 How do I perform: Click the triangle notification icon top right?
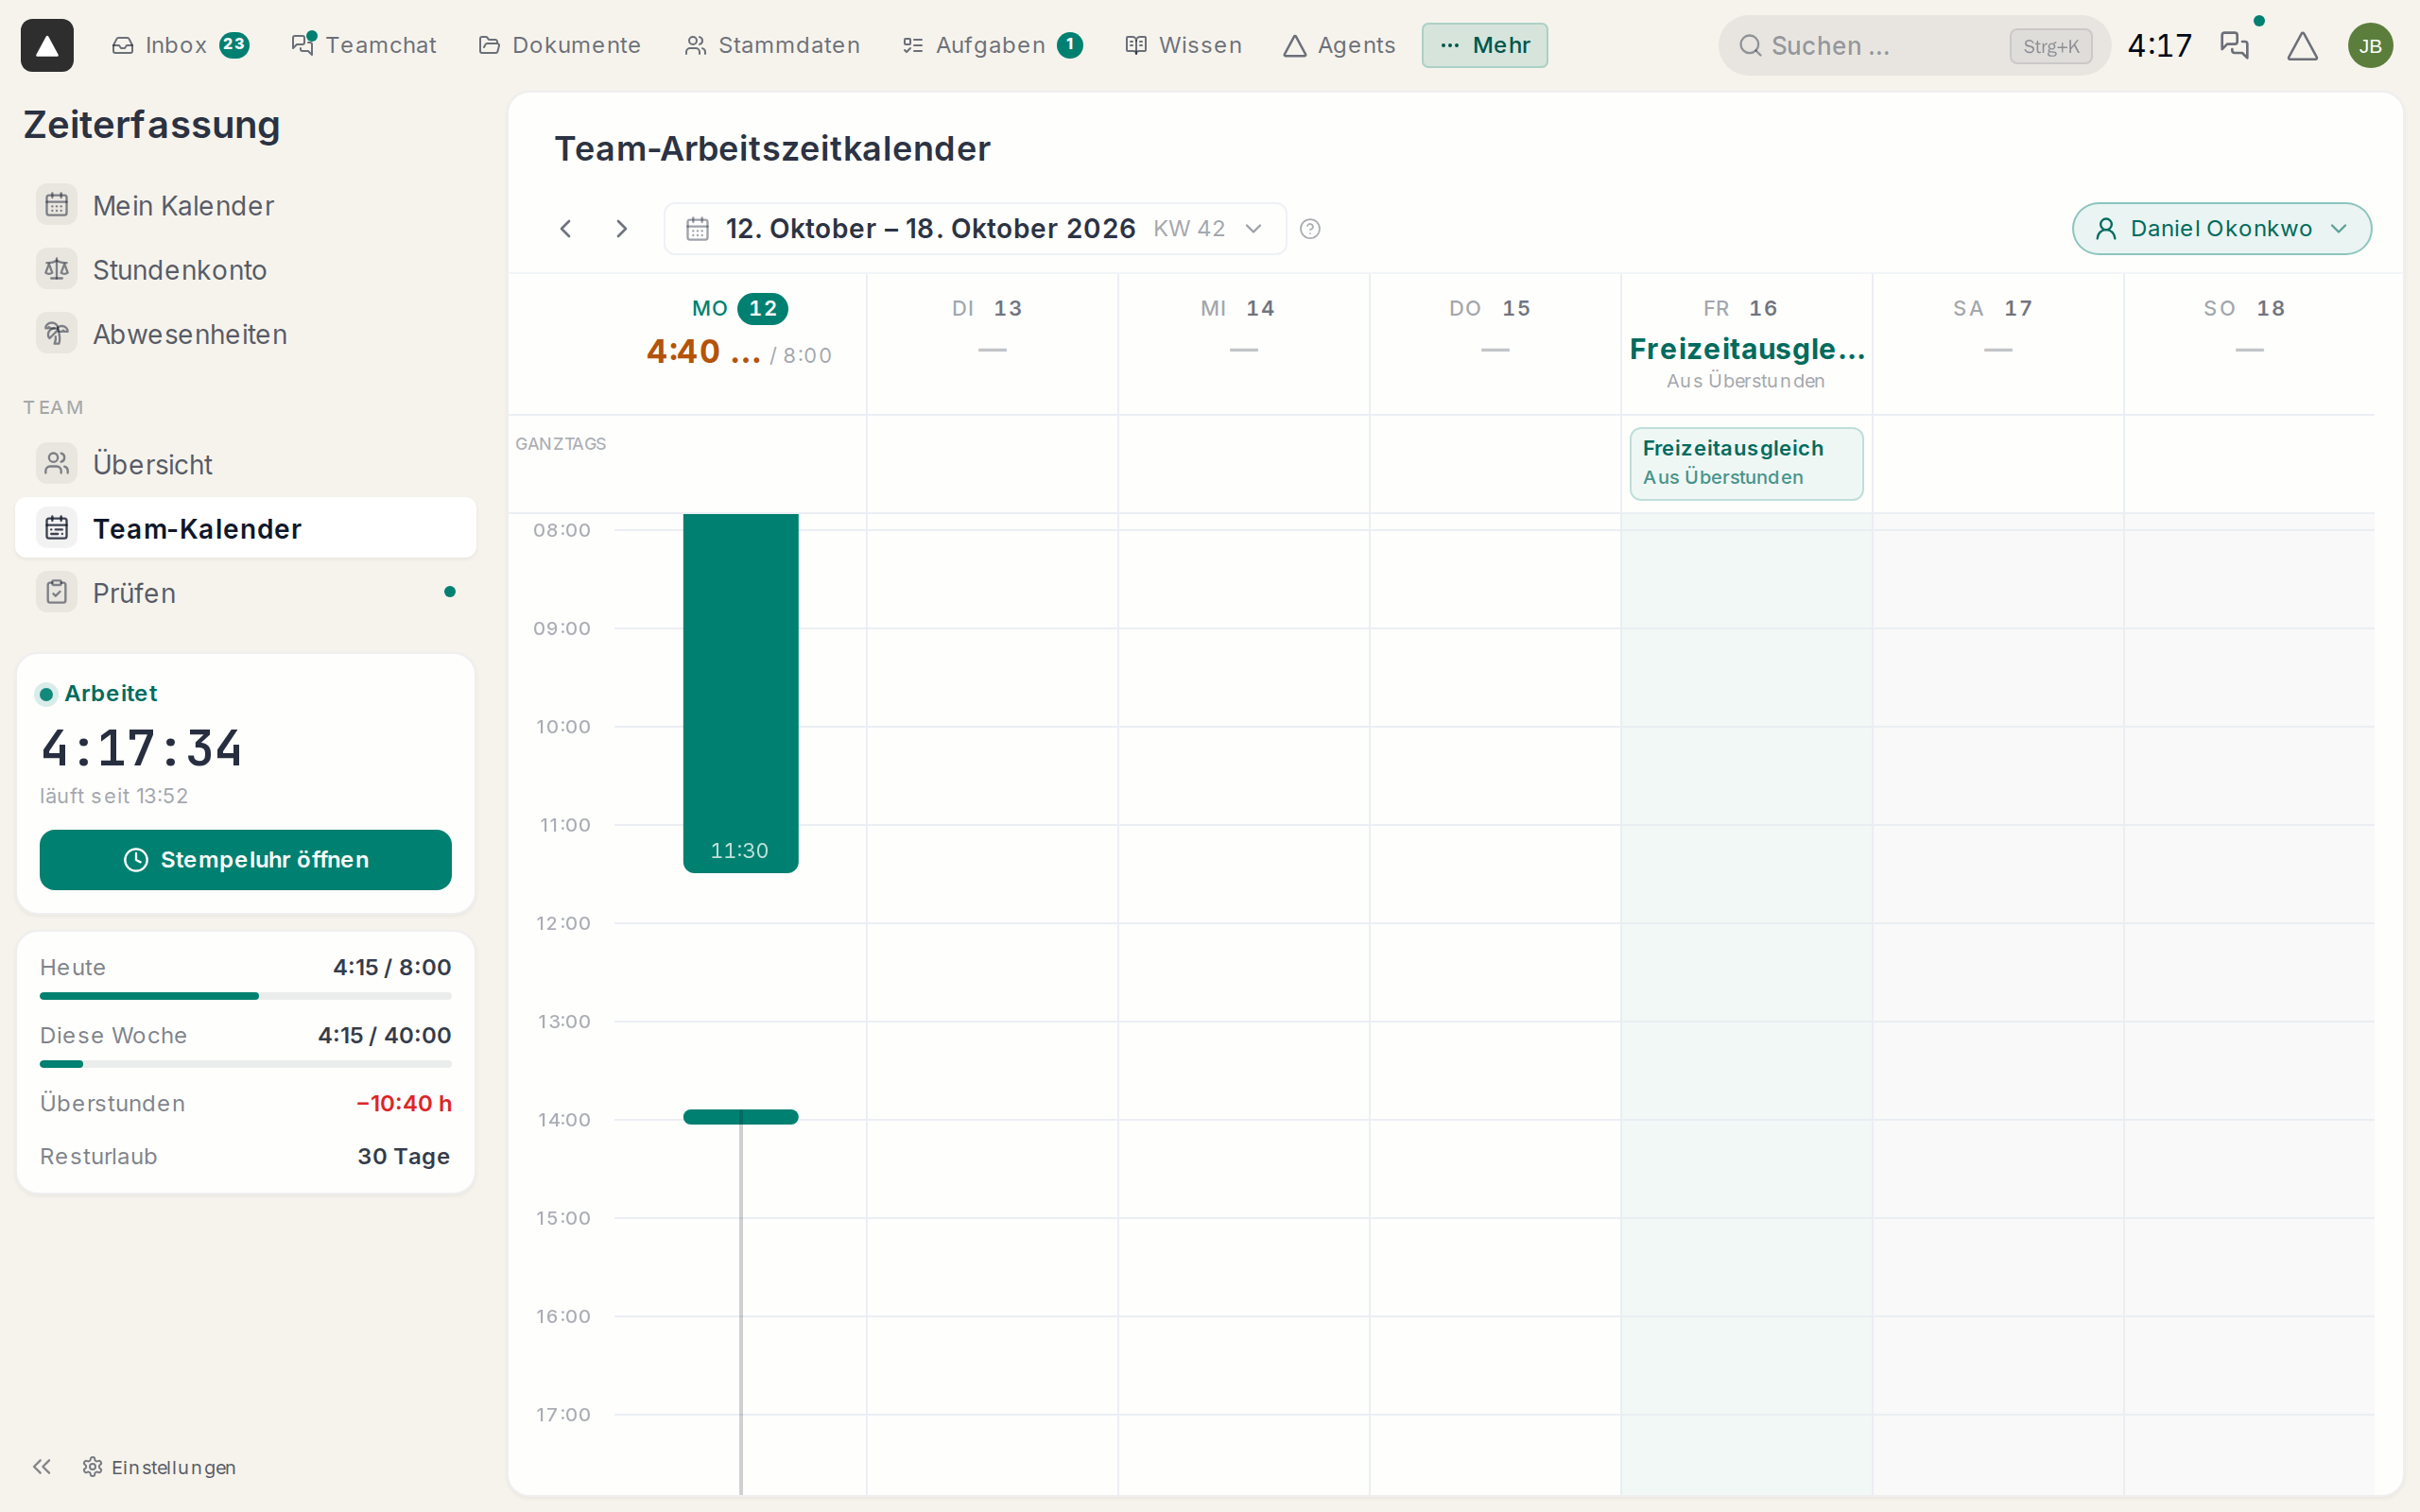pyautogui.click(x=2302, y=45)
